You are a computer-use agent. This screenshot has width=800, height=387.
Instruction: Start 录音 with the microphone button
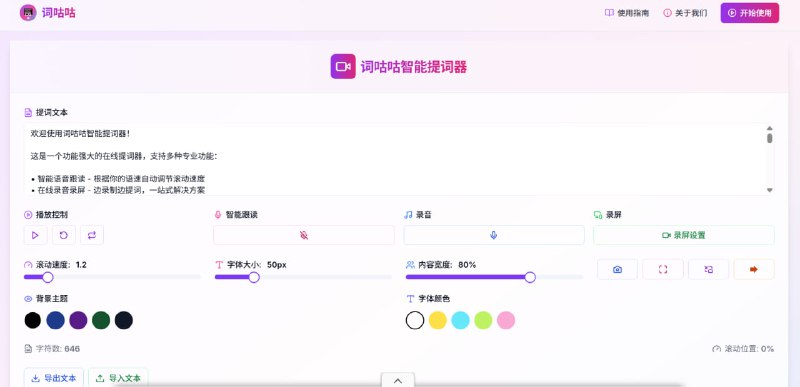tap(494, 235)
